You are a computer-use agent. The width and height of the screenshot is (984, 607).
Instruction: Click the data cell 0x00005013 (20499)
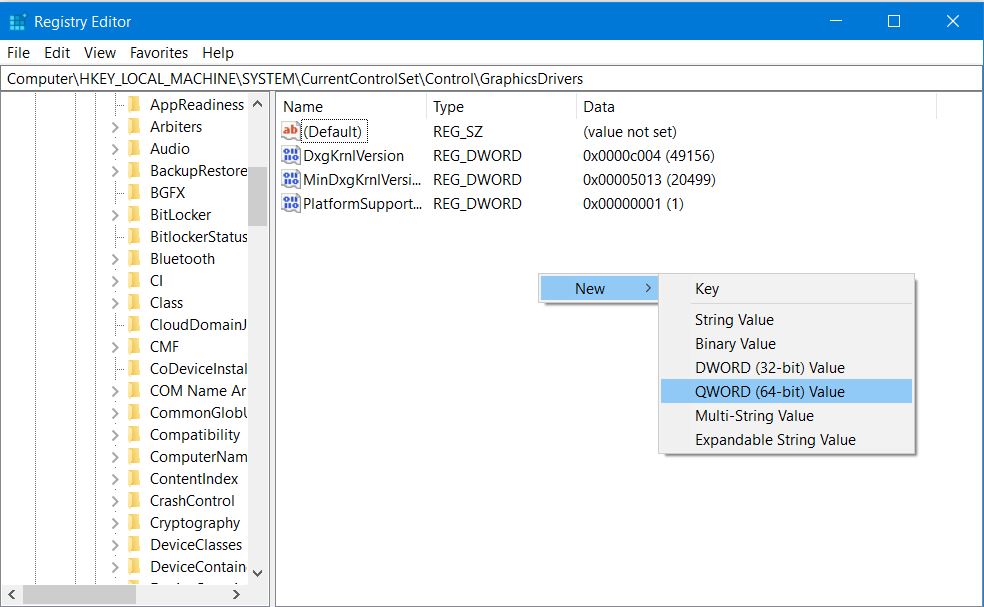(x=649, y=180)
